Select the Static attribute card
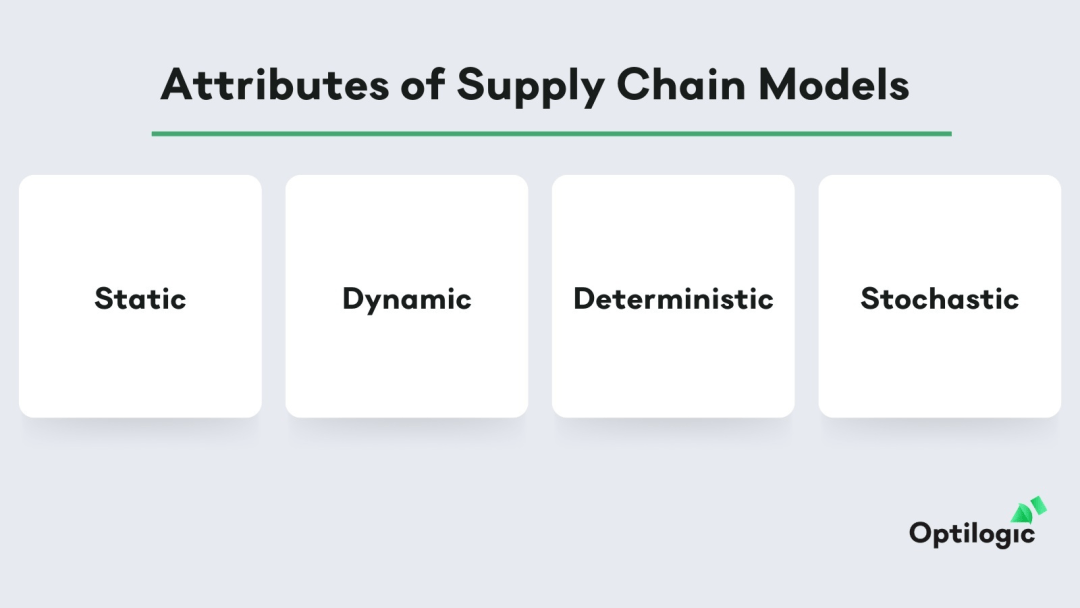This screenshot has height=608, width=1080. (141, 296)
